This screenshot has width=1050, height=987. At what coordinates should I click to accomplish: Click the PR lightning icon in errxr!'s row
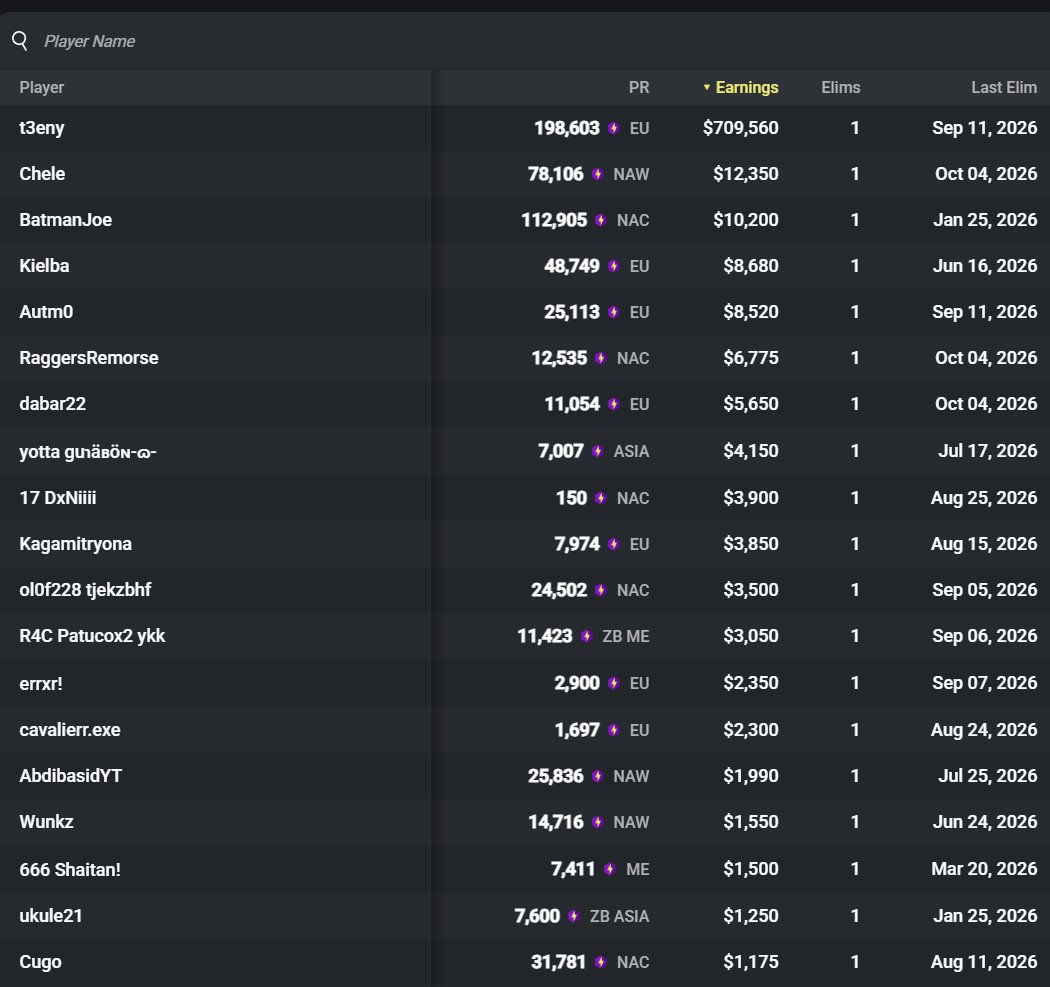(613, 683)
